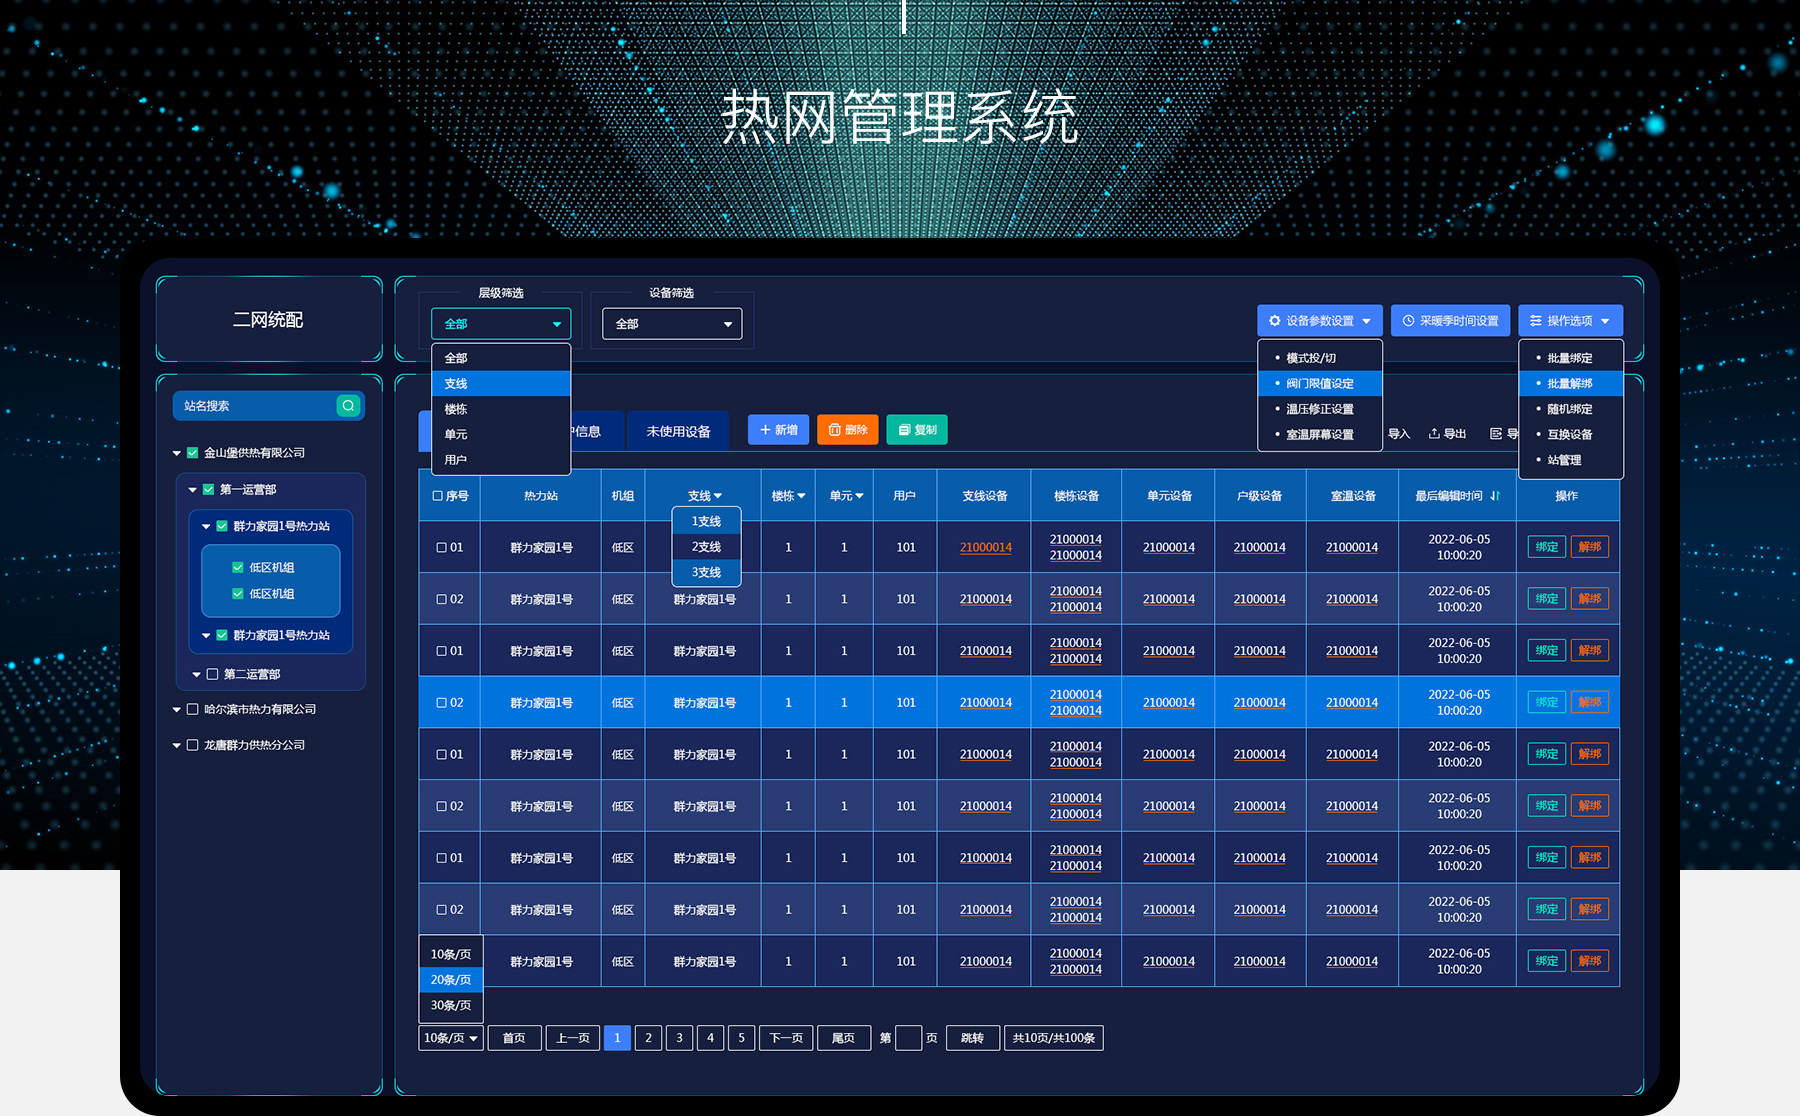Check the 第二运营部 checkbox
Image resolution: width=1800 pixels, height=1116 pixels.
tap(212, 674)
